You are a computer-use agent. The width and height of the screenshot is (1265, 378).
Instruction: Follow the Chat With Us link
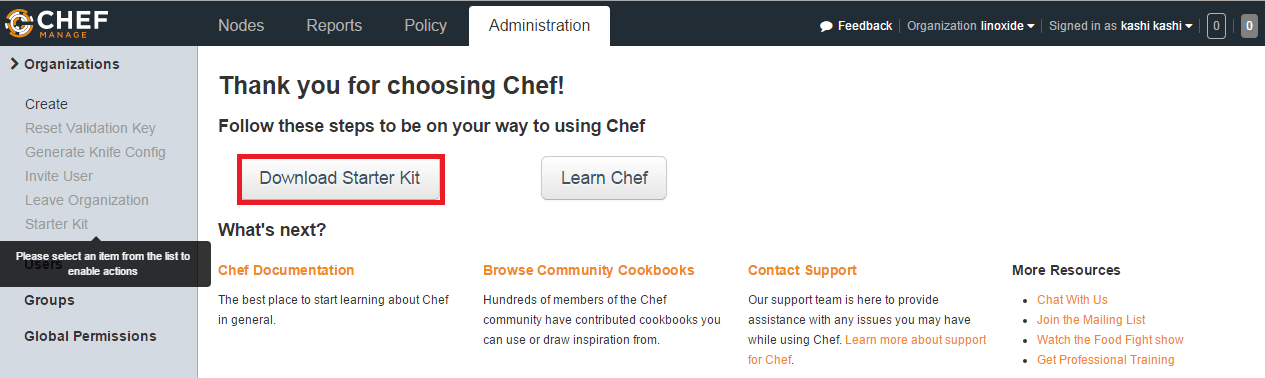(x=1072, y=300)
